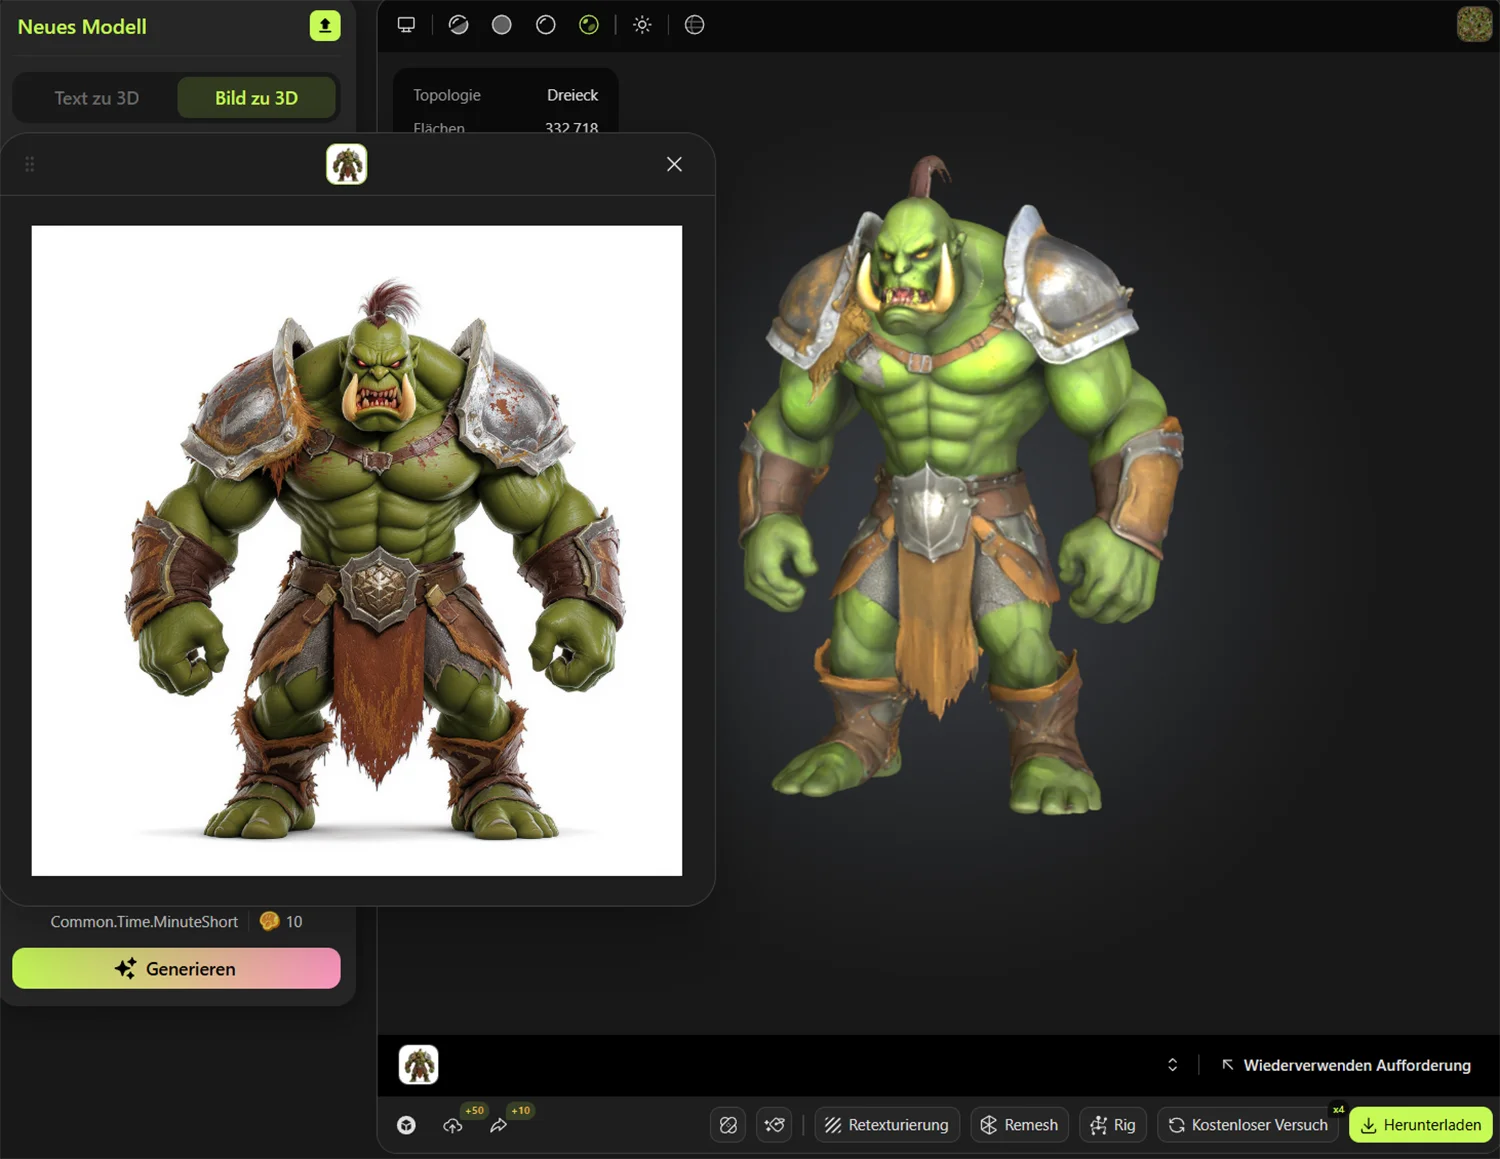Click the orc thumbnail in prompt bar
Image resolution: width=1500 pixels, height=1159 pixels.
point(419,1065)
